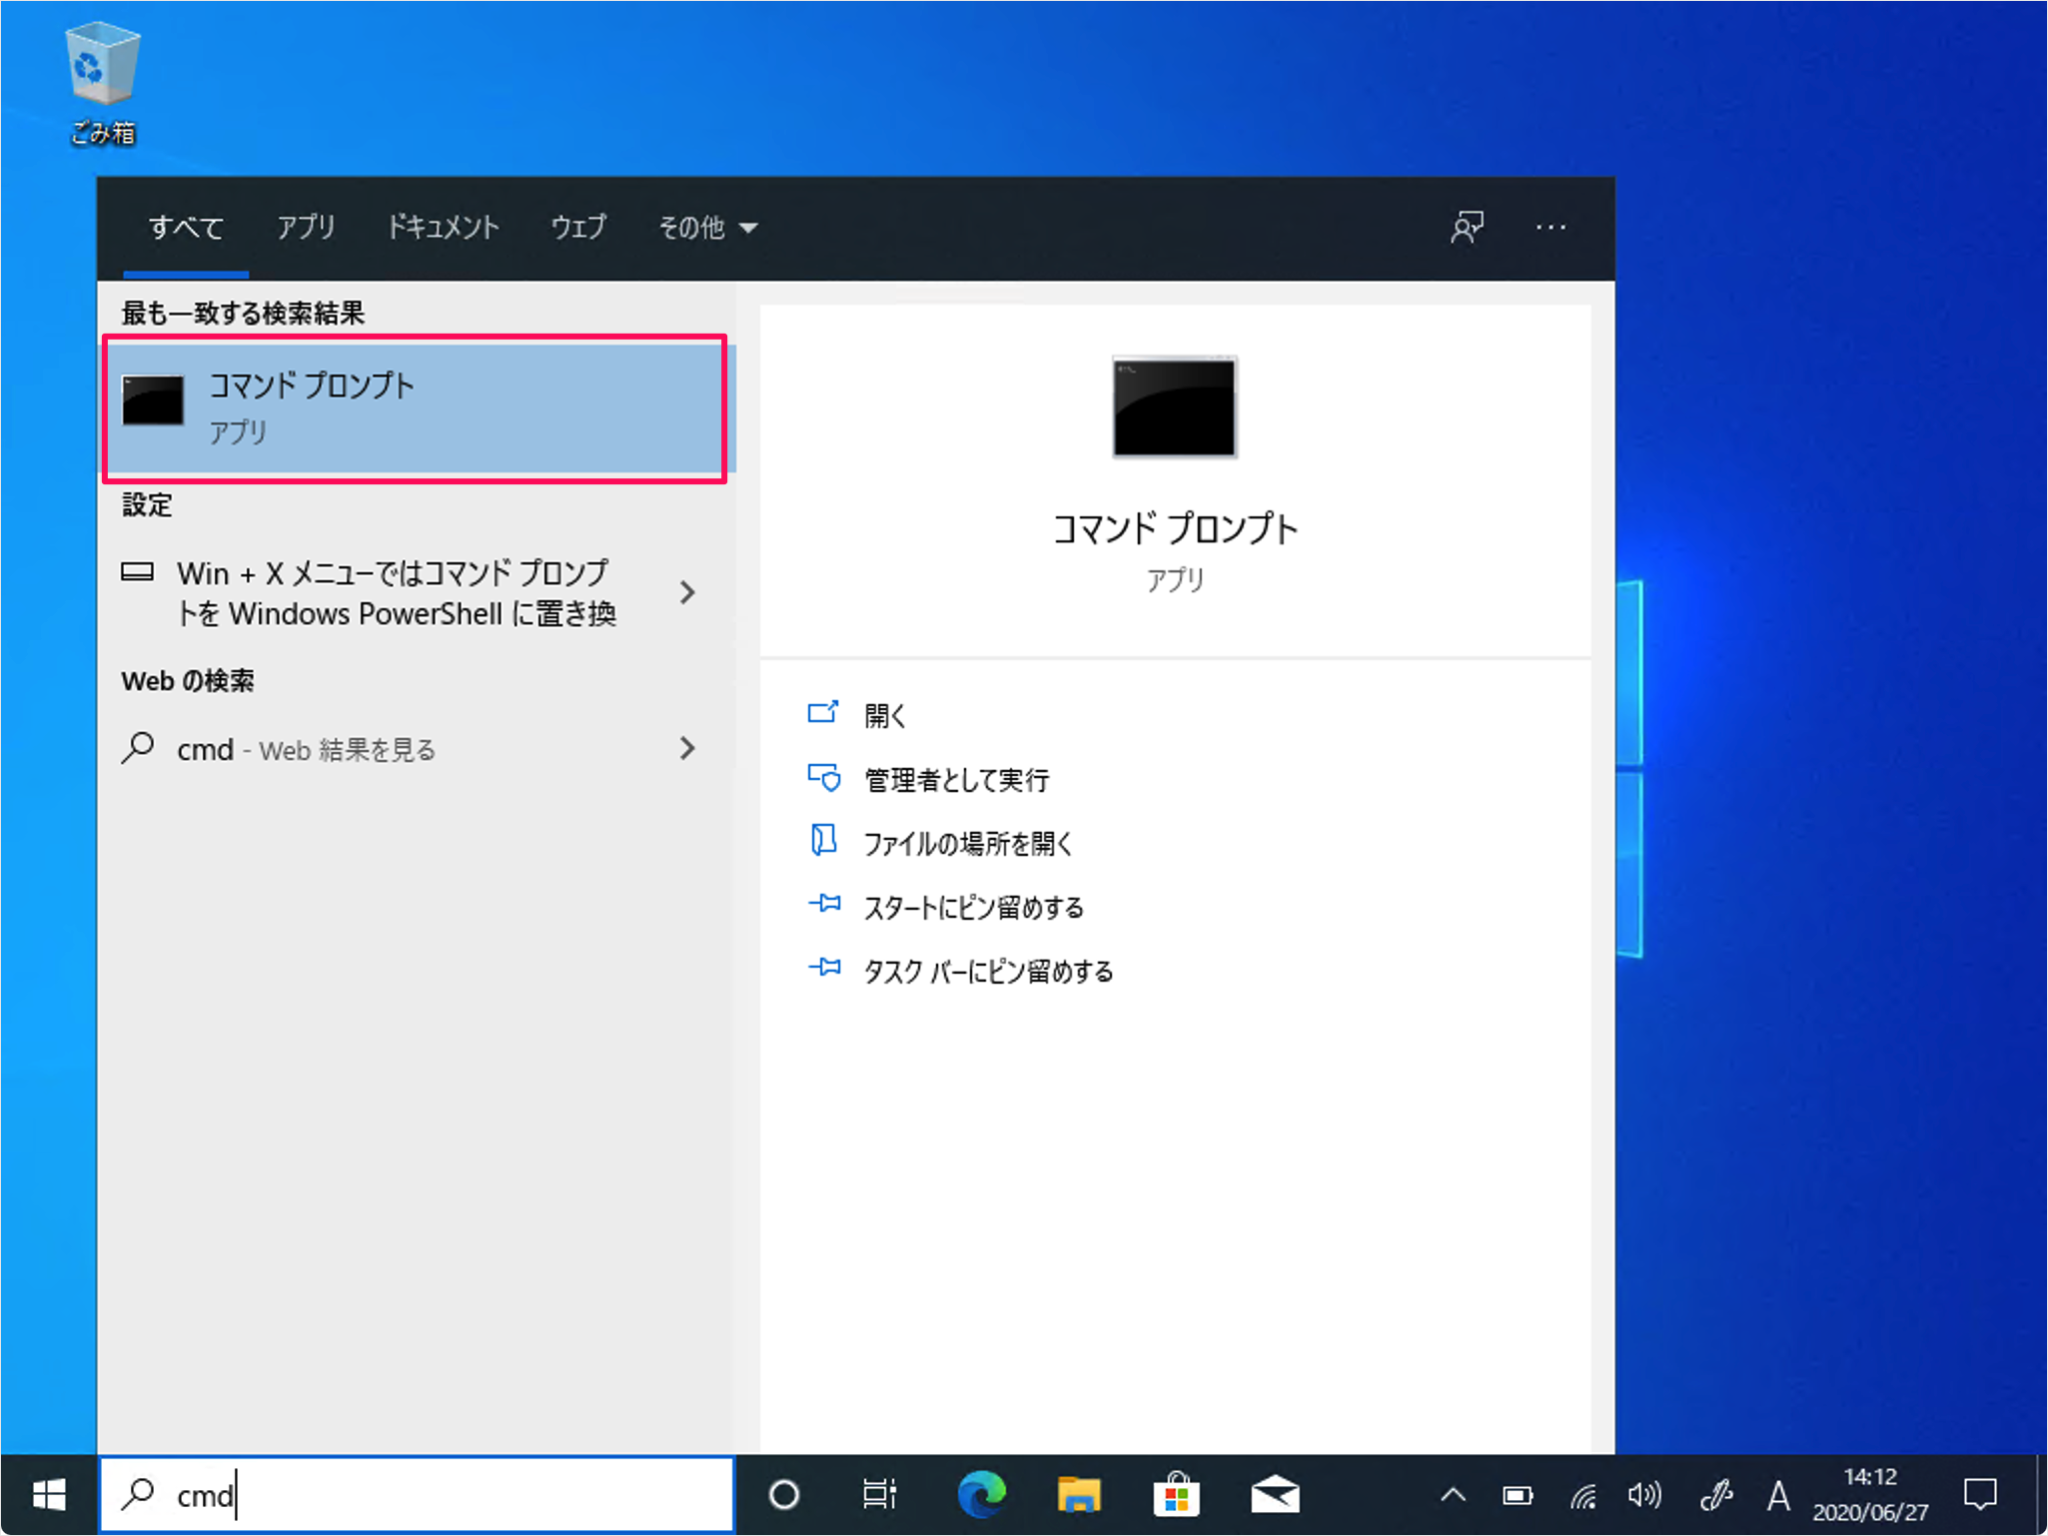Screen dimensions: 2048x1536
Task: Switch to the アプリ tab
Action: (306, 228)
